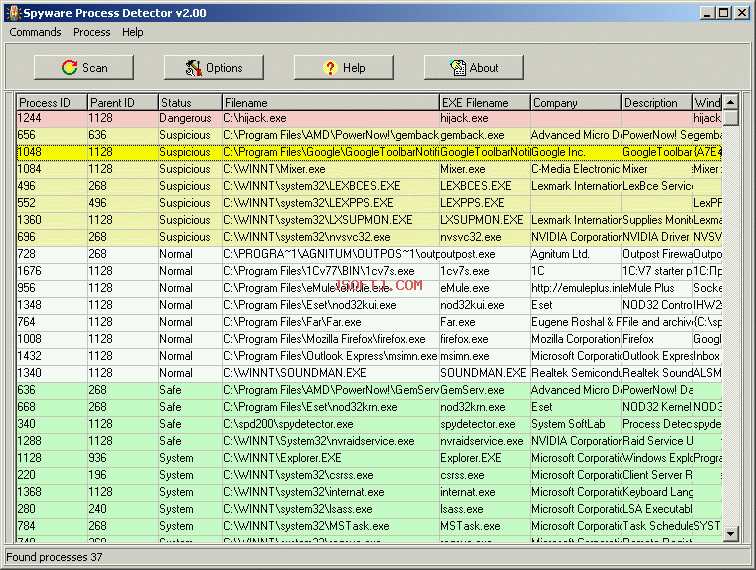Select the System SoftLab company cell

click(x=576, y=424)
